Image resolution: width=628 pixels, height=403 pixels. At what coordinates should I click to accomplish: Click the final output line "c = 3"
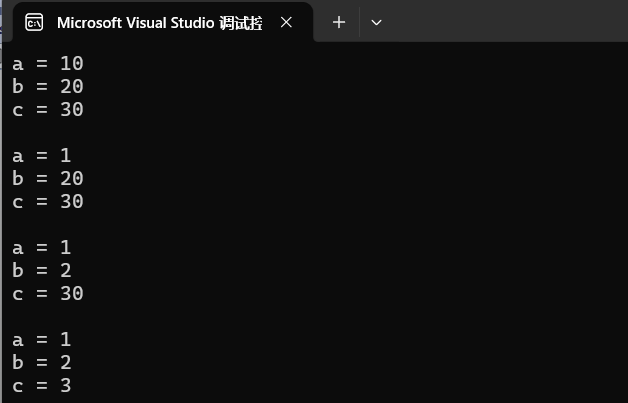point(42,385)
